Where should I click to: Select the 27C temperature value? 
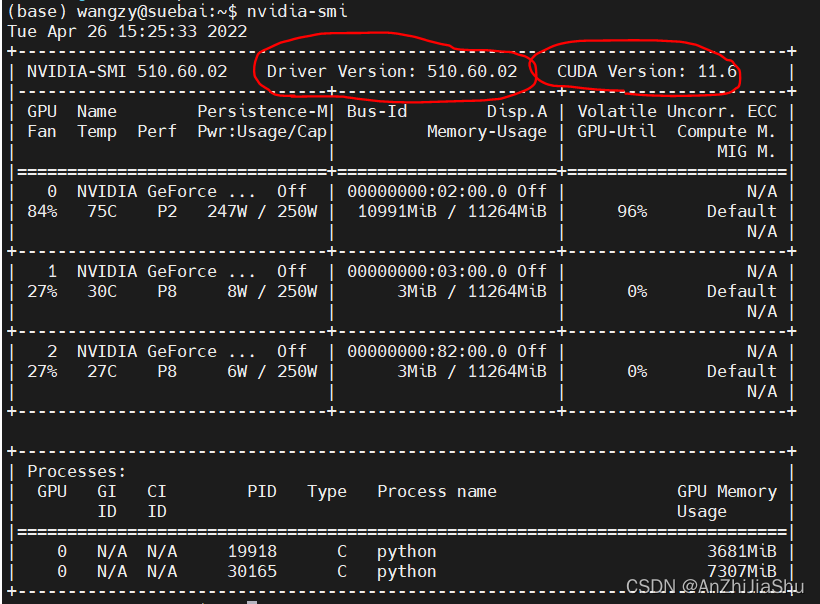[x=102, y=371]
